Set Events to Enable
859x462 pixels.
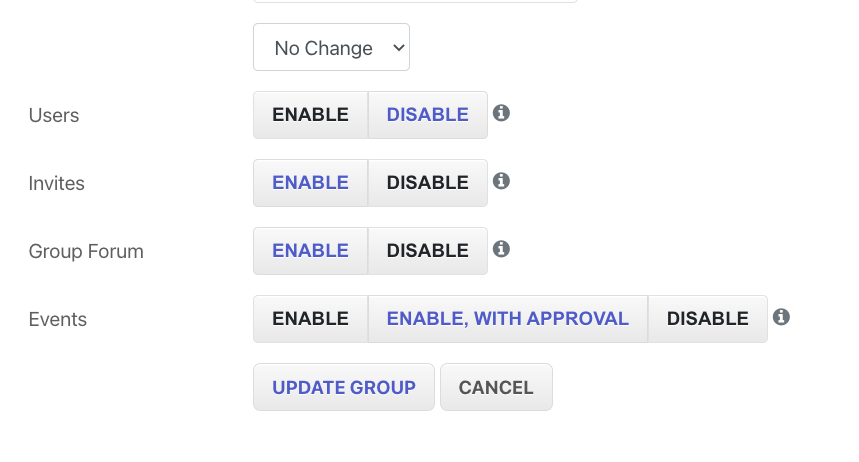pyautogui.click(x=311, y=319)
